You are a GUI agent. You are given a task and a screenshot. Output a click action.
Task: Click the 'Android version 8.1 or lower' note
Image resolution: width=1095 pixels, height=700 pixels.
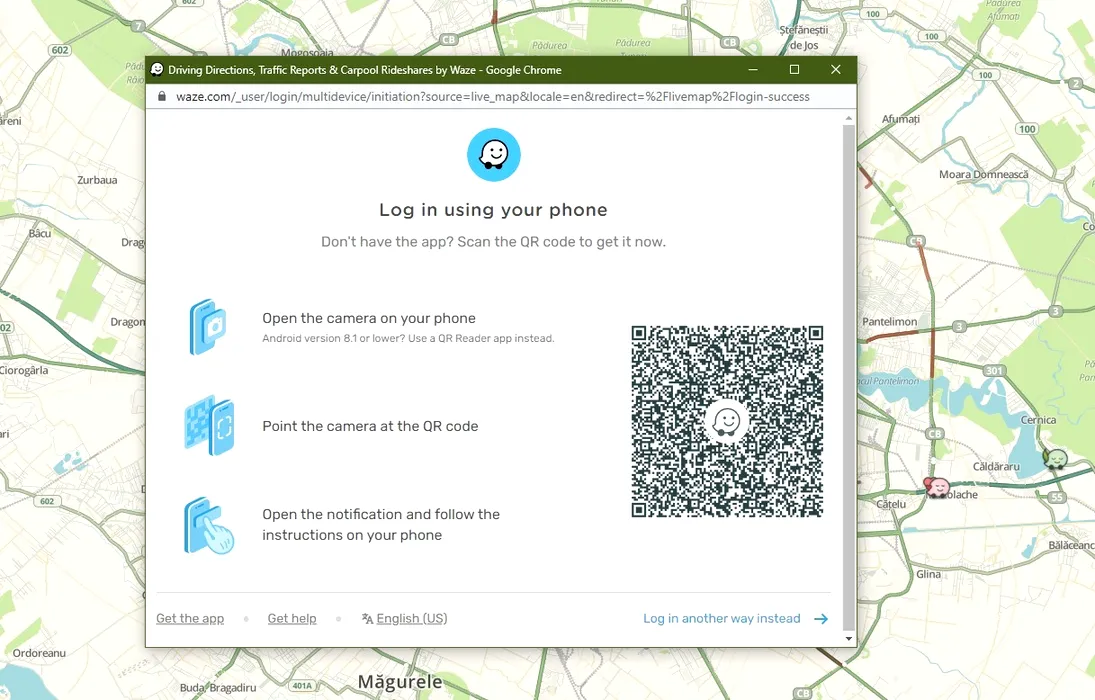[409, 338]
